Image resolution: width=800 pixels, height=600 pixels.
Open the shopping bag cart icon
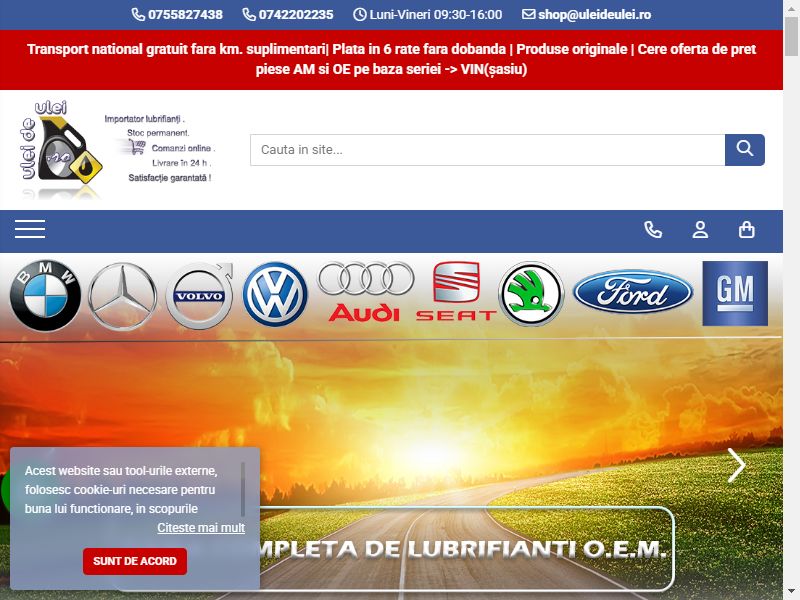tap(746, 230)
